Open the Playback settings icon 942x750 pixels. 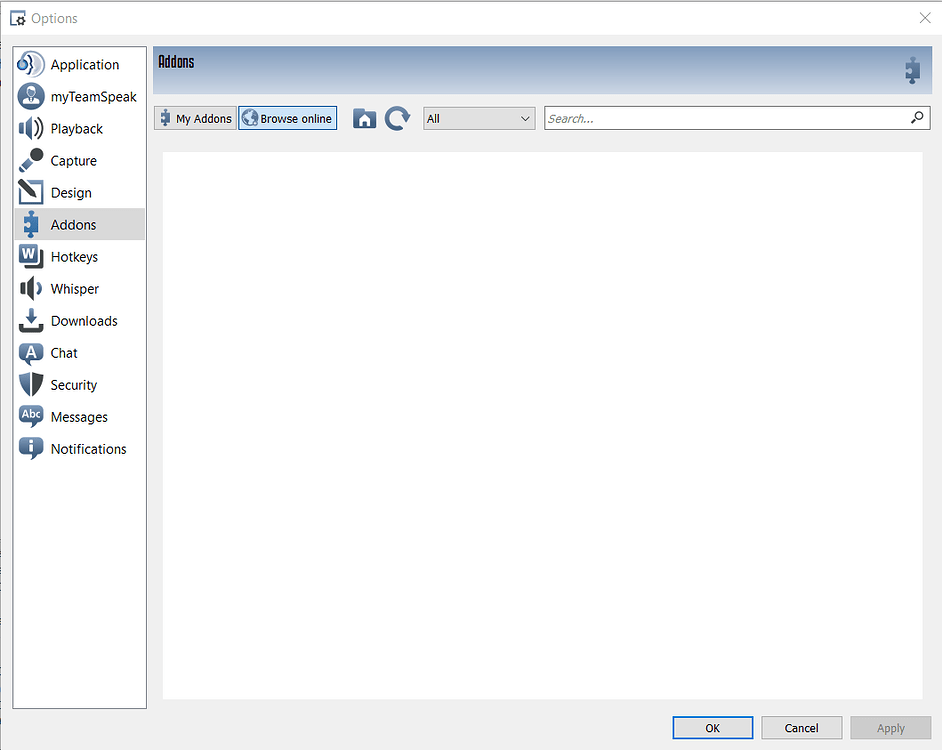click(x=30, y=128)
